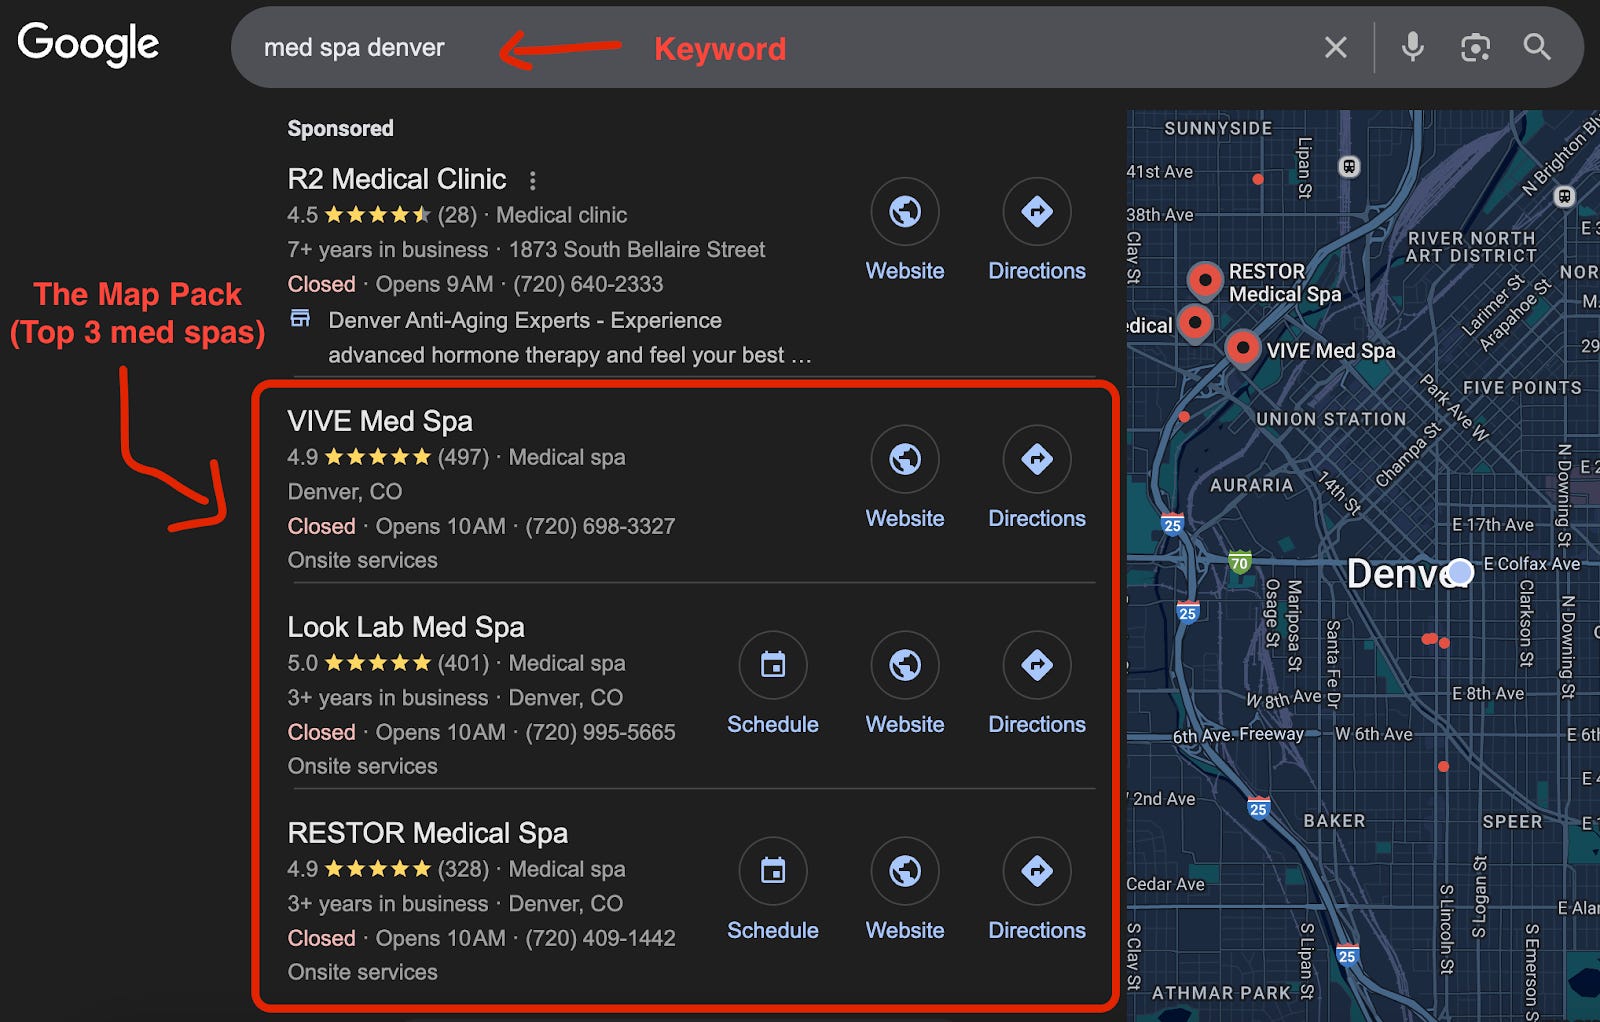Open the VIVE Med Spa listing title
1600x1022 pixels.
(x=380, y=421)
